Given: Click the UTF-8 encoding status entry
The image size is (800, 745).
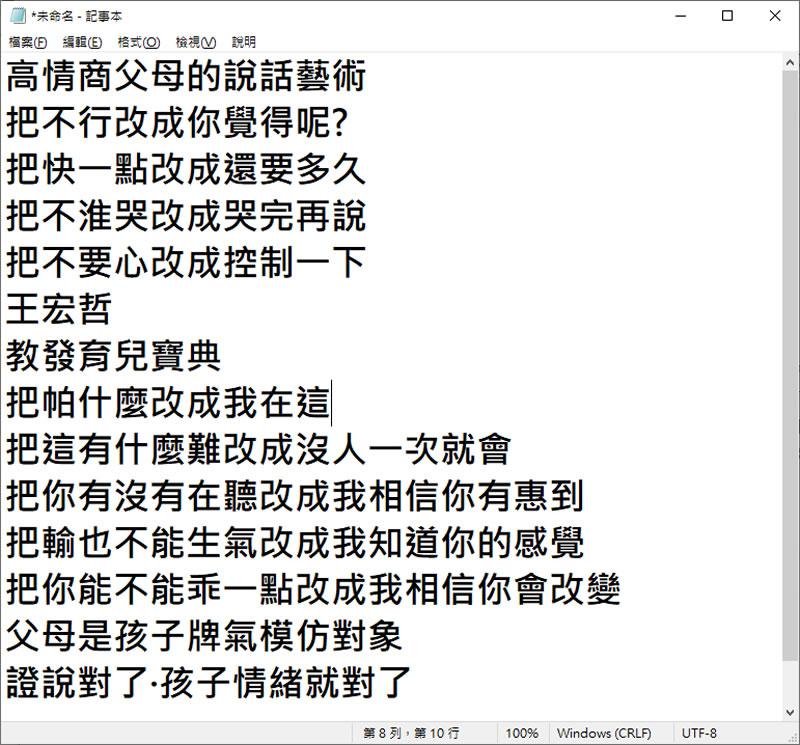Looking at the screenshot, I should 699,733.
